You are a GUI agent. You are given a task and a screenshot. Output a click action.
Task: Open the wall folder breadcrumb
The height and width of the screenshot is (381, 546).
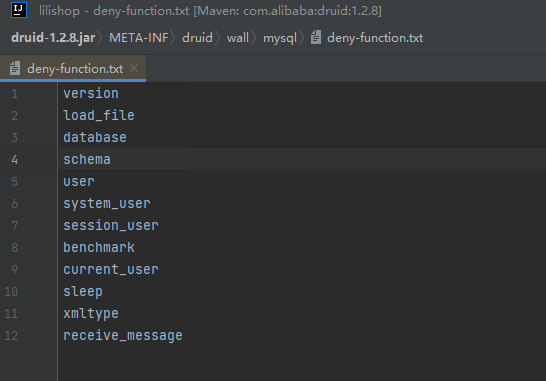click(x=238, y=38)
